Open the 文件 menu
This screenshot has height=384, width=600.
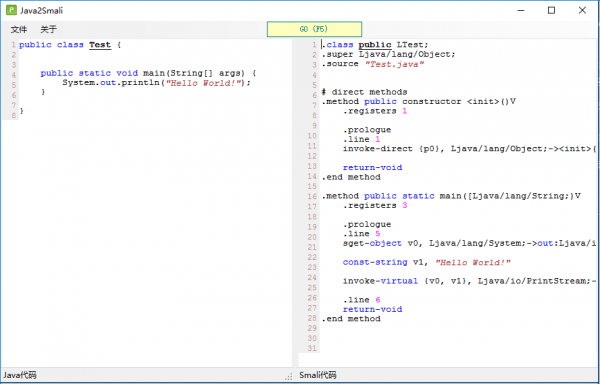18,29
